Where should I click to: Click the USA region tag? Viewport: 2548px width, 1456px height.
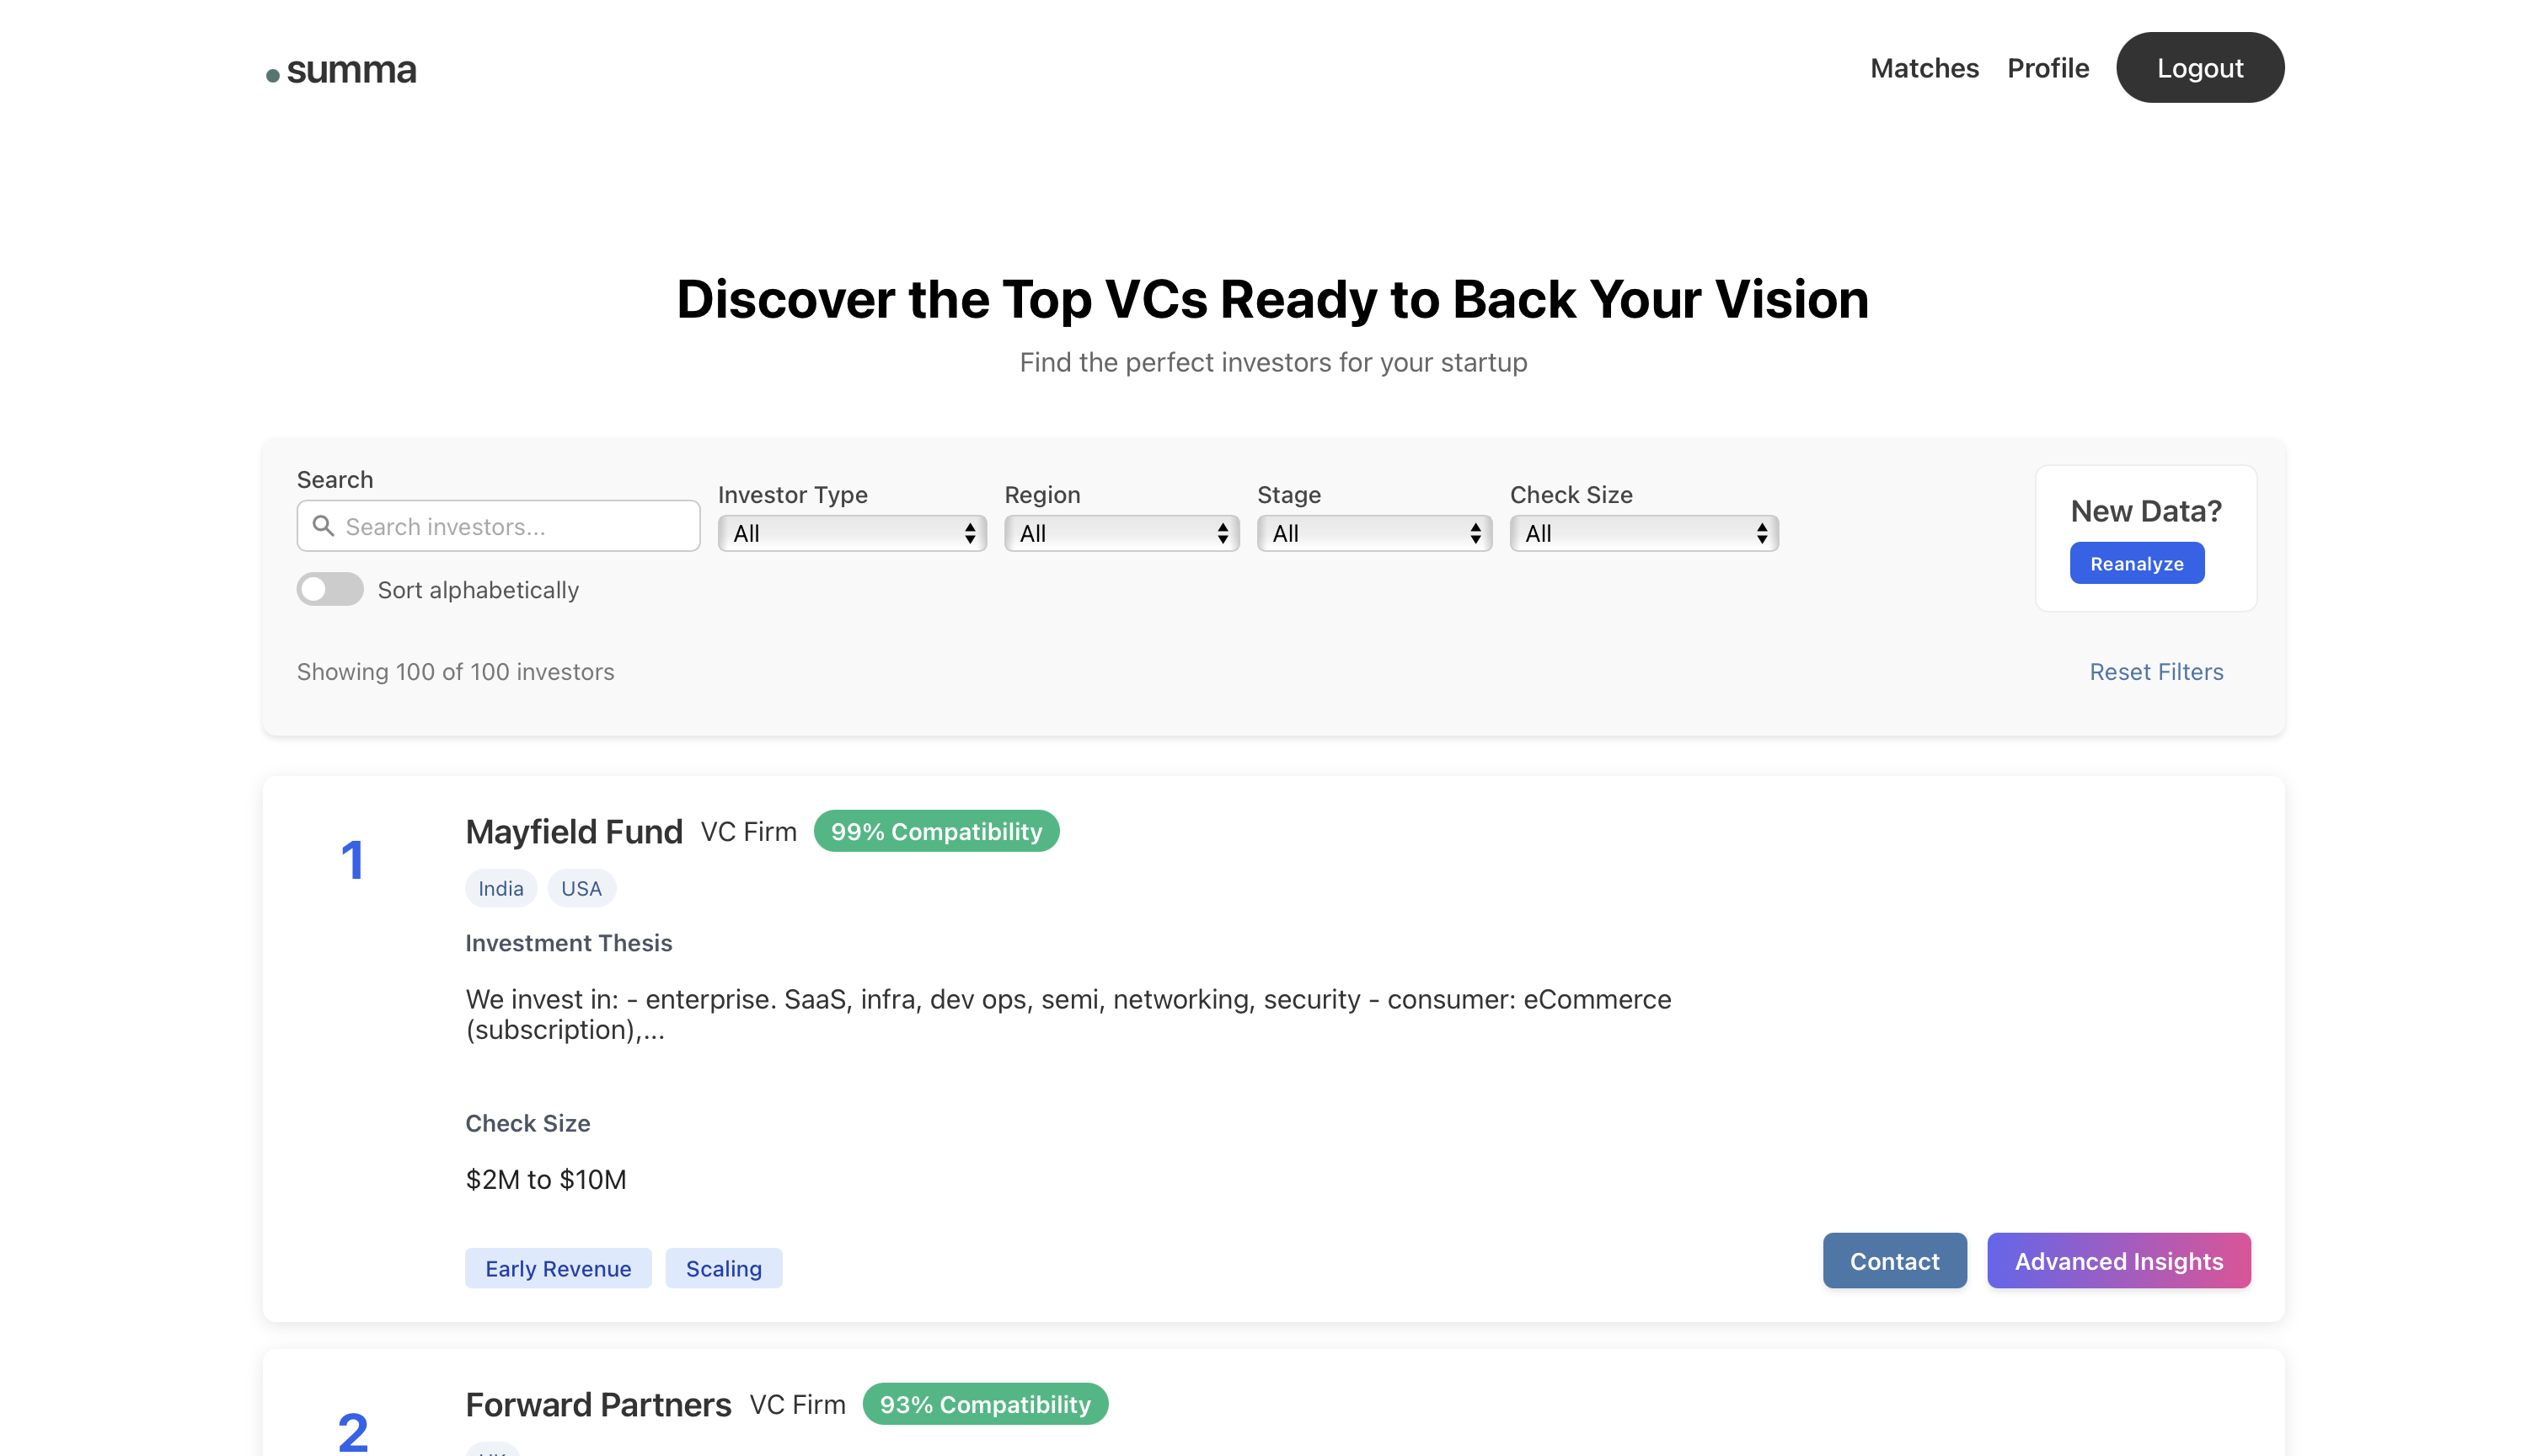(x=581, y=888)
